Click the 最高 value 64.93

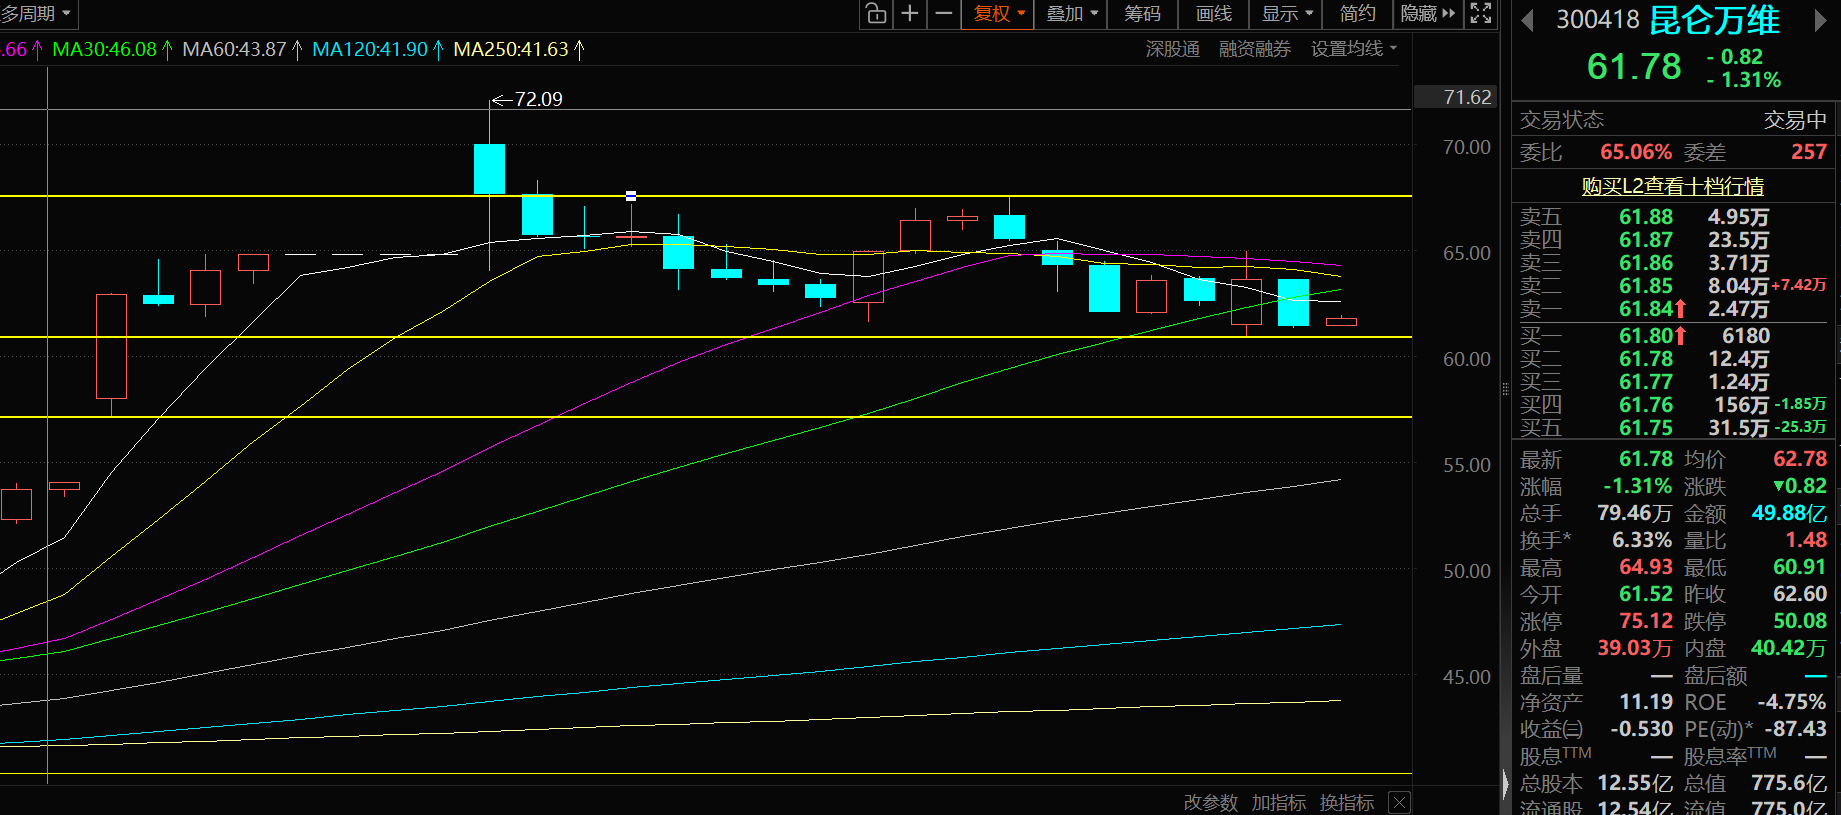tap(1646, 567)
